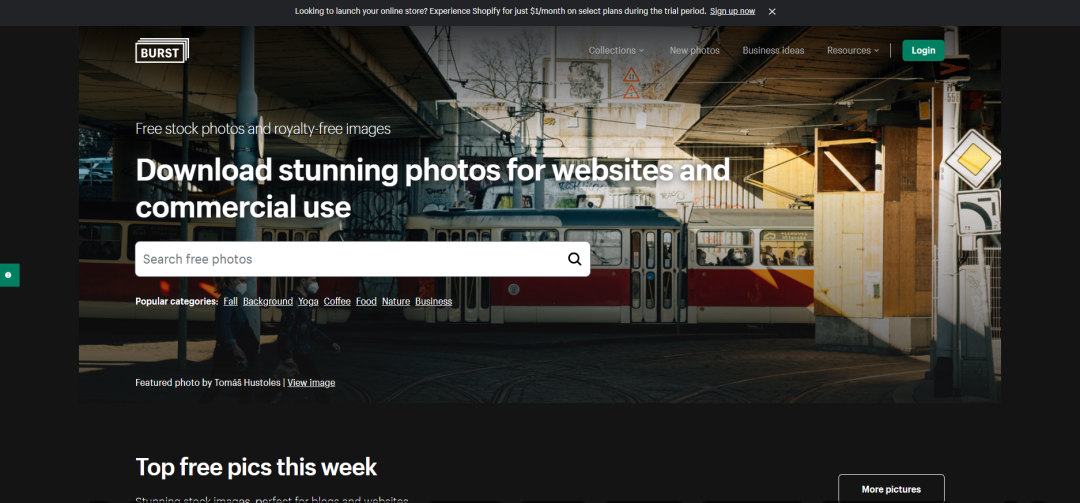This screenshot has height=503, width=1080.
Task: Click the green Login button
Action: 923,50
